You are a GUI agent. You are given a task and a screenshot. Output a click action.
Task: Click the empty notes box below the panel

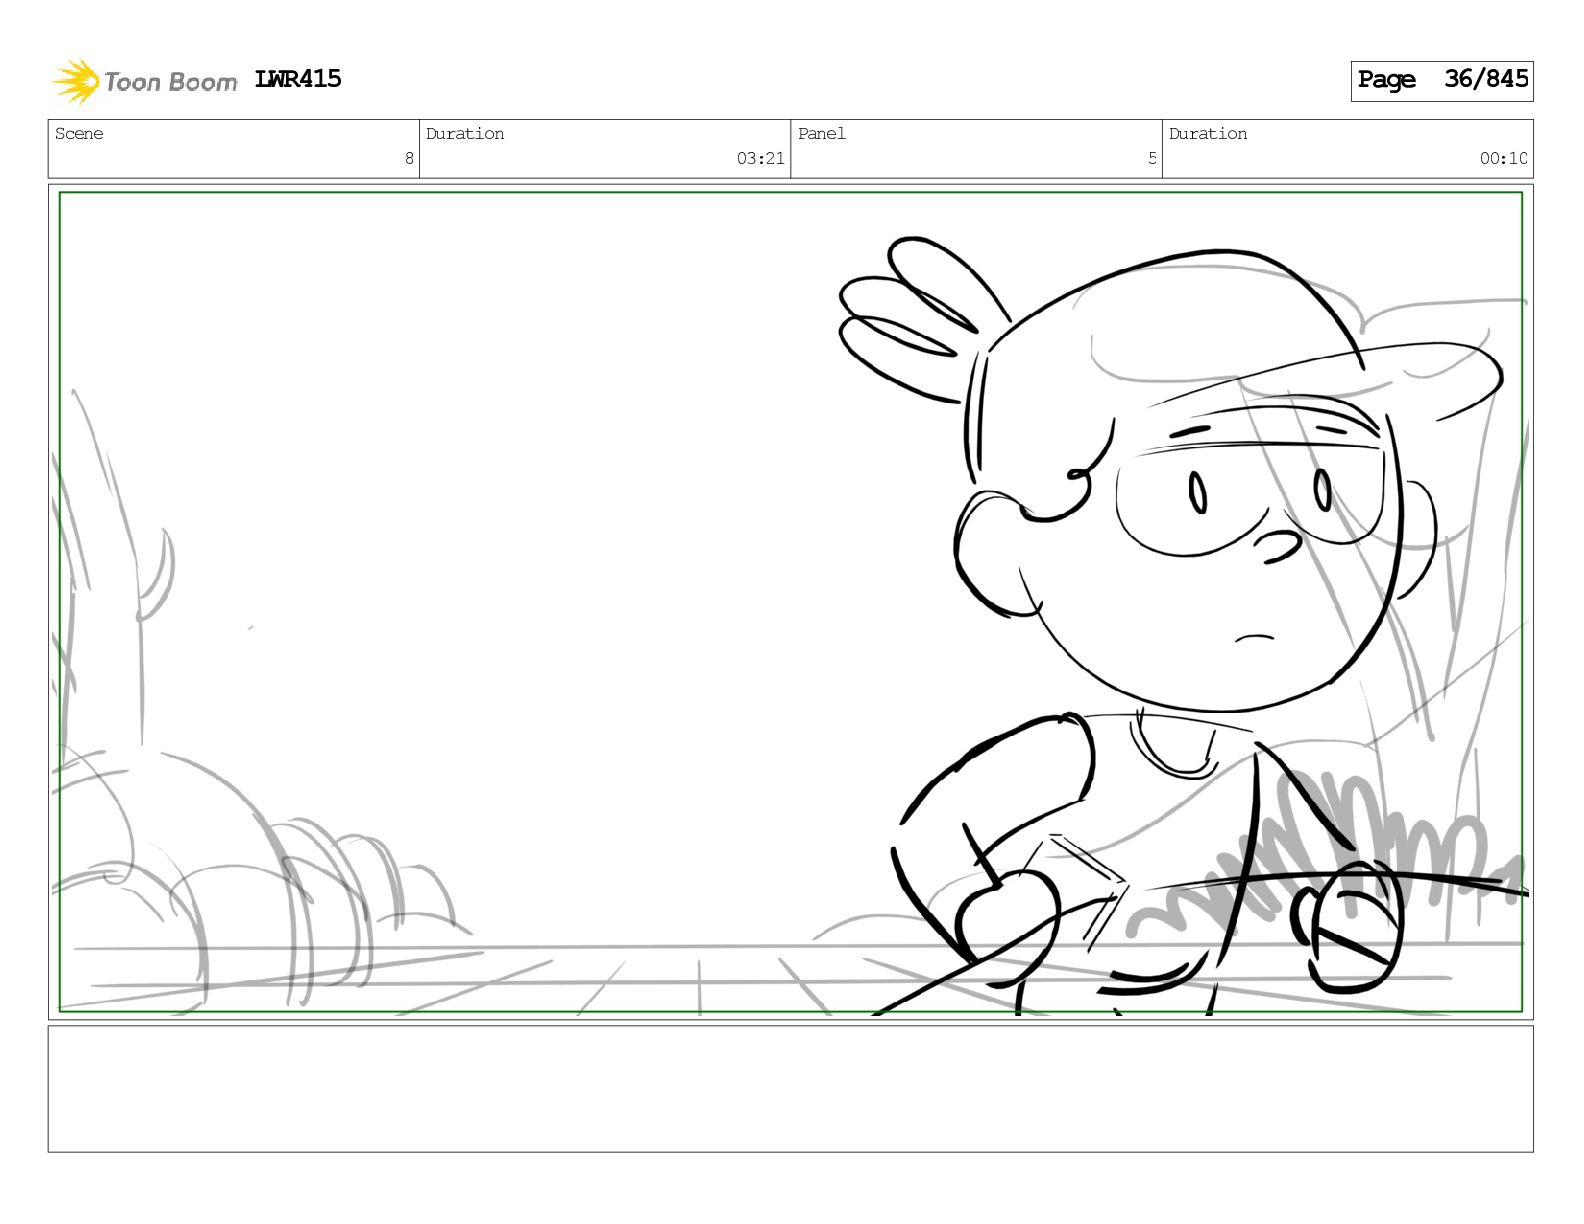coord(791,1089)
